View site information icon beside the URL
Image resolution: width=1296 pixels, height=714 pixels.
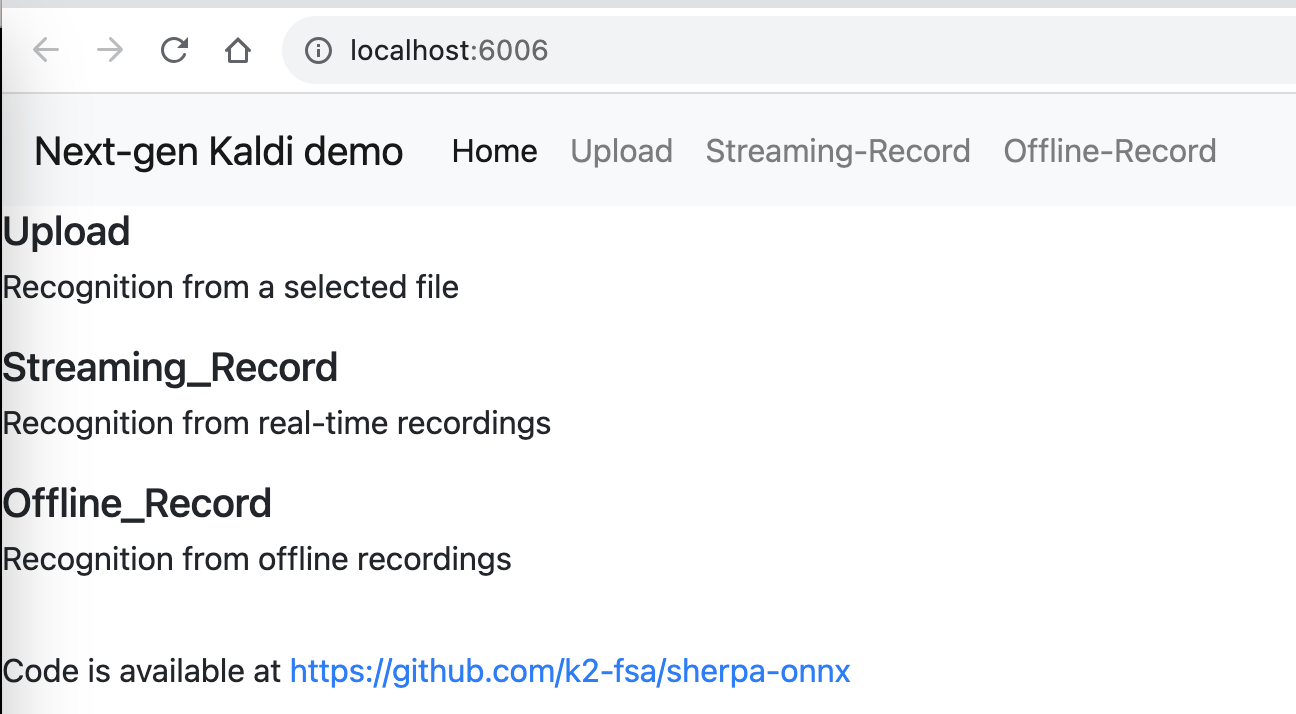click(x=318, y=50)
